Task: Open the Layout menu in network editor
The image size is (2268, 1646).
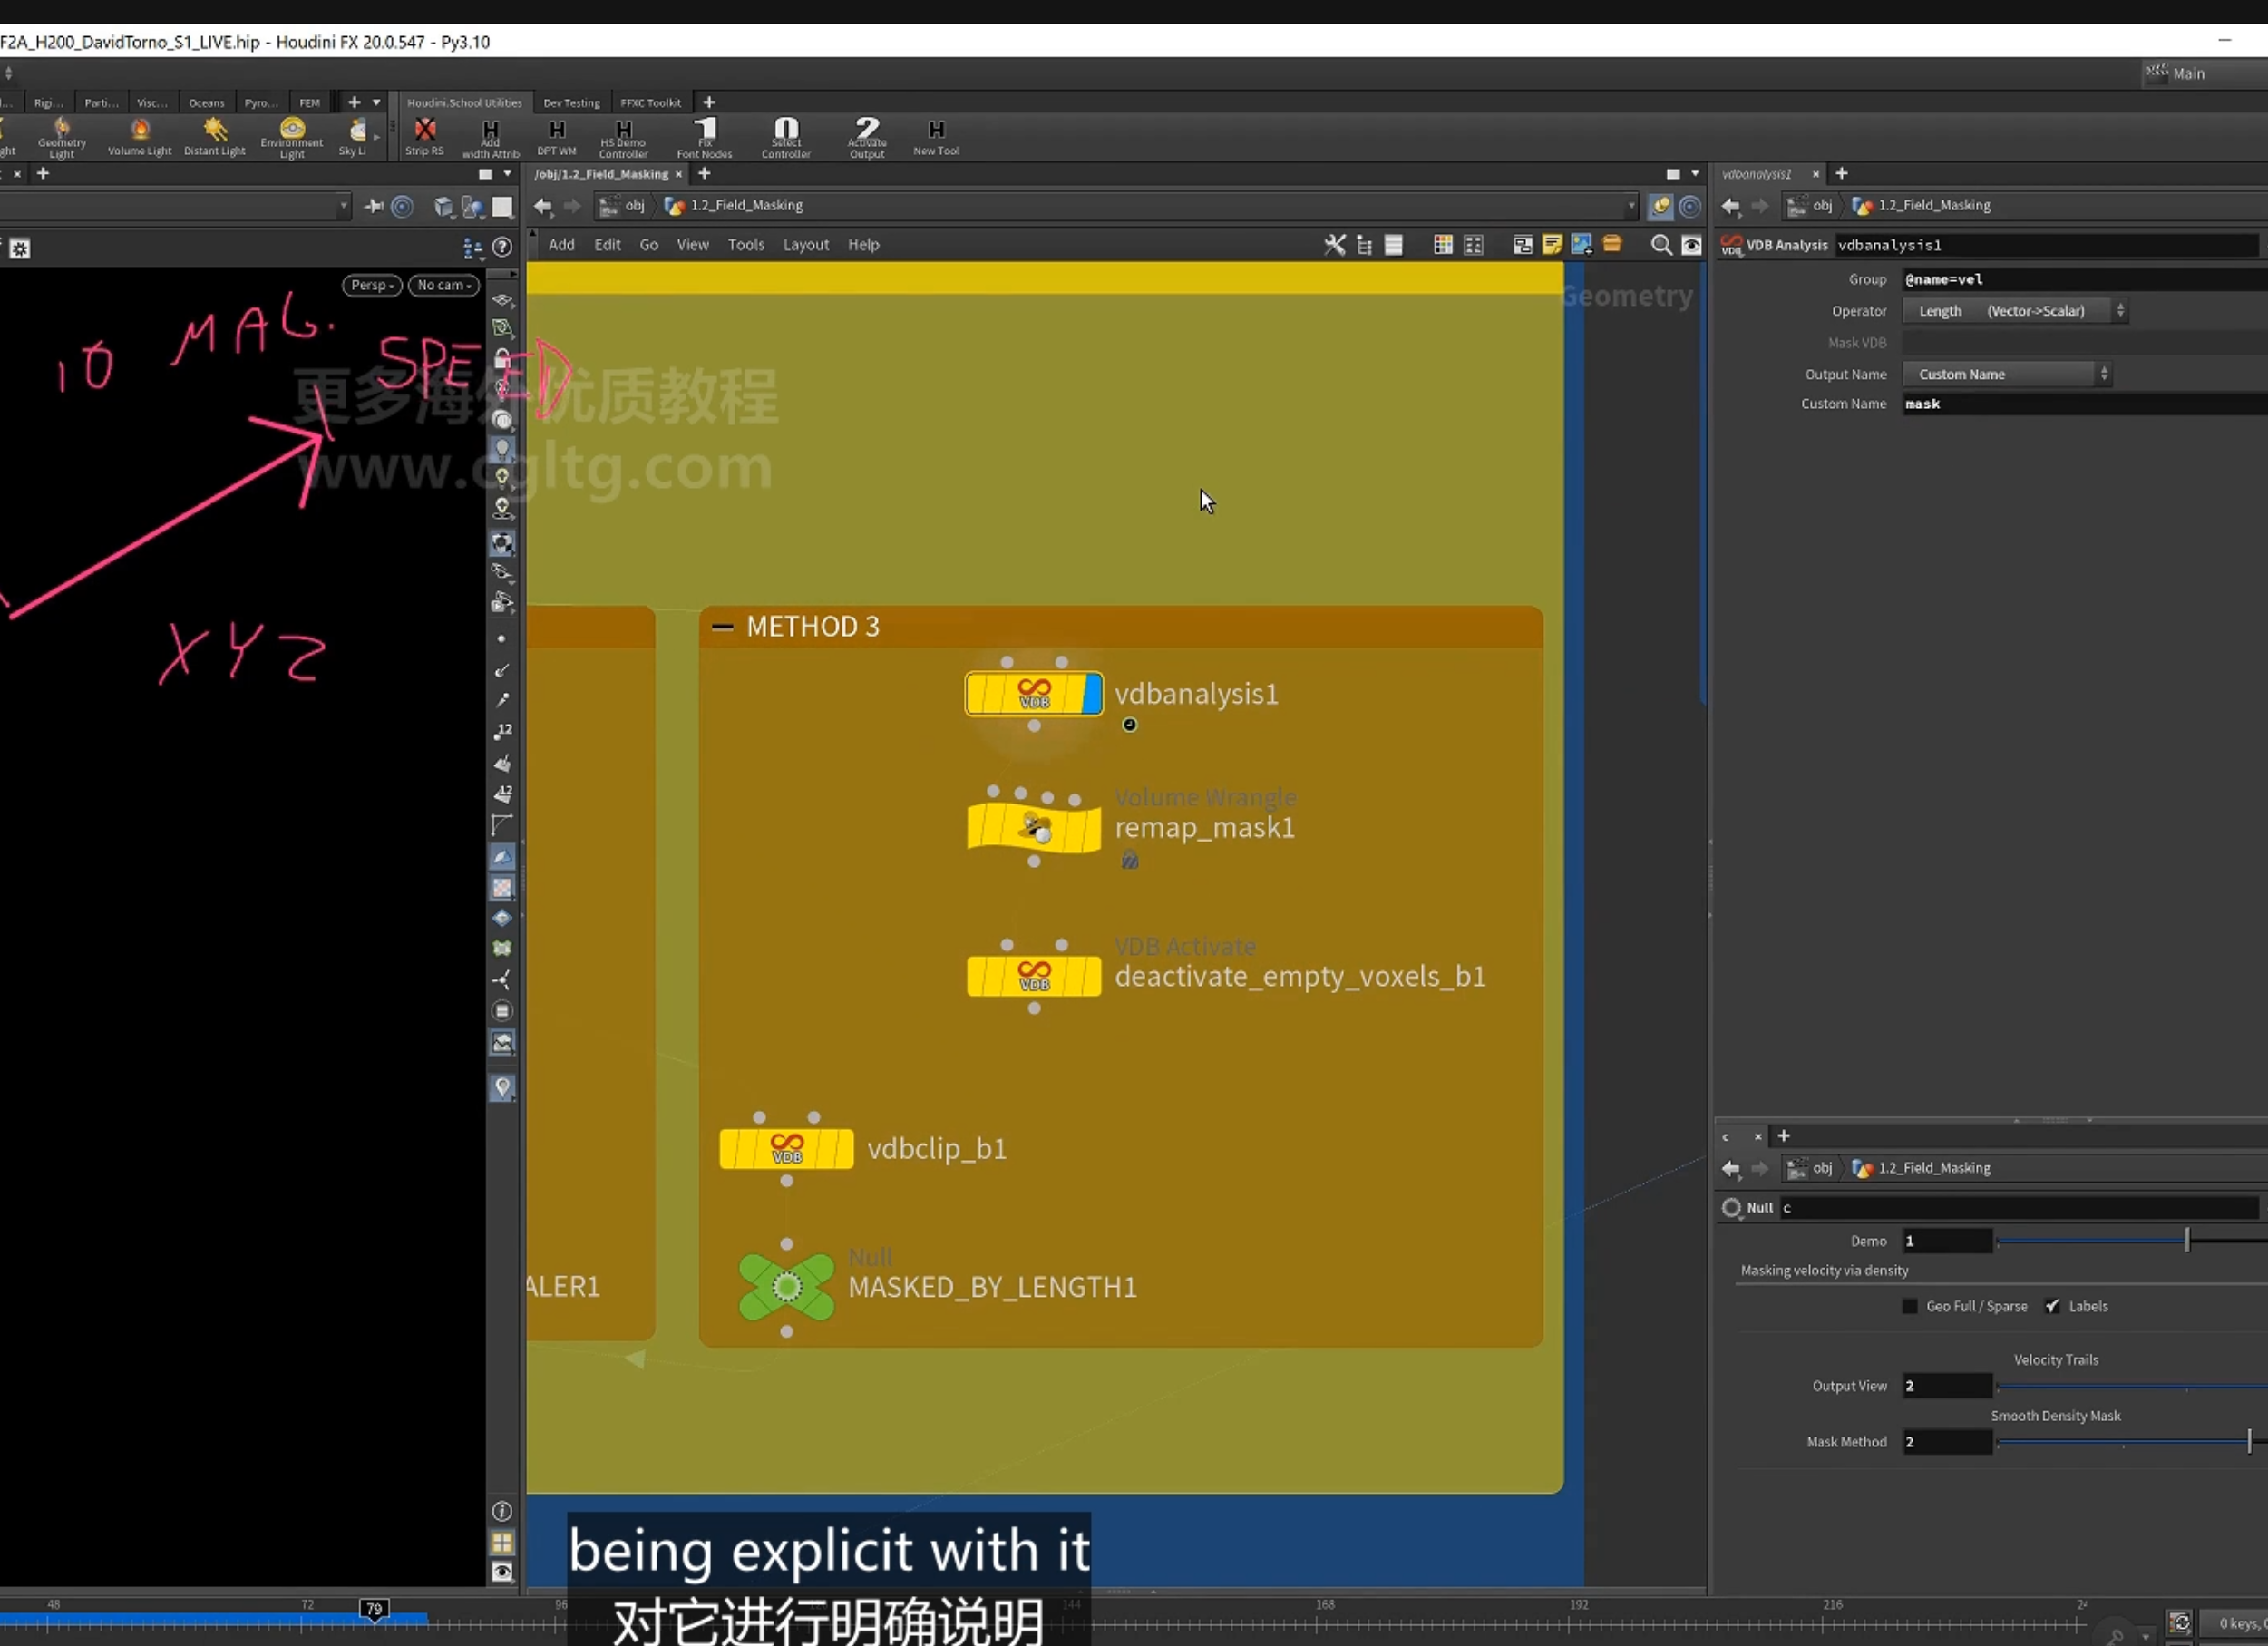Action: coord(806,245)
